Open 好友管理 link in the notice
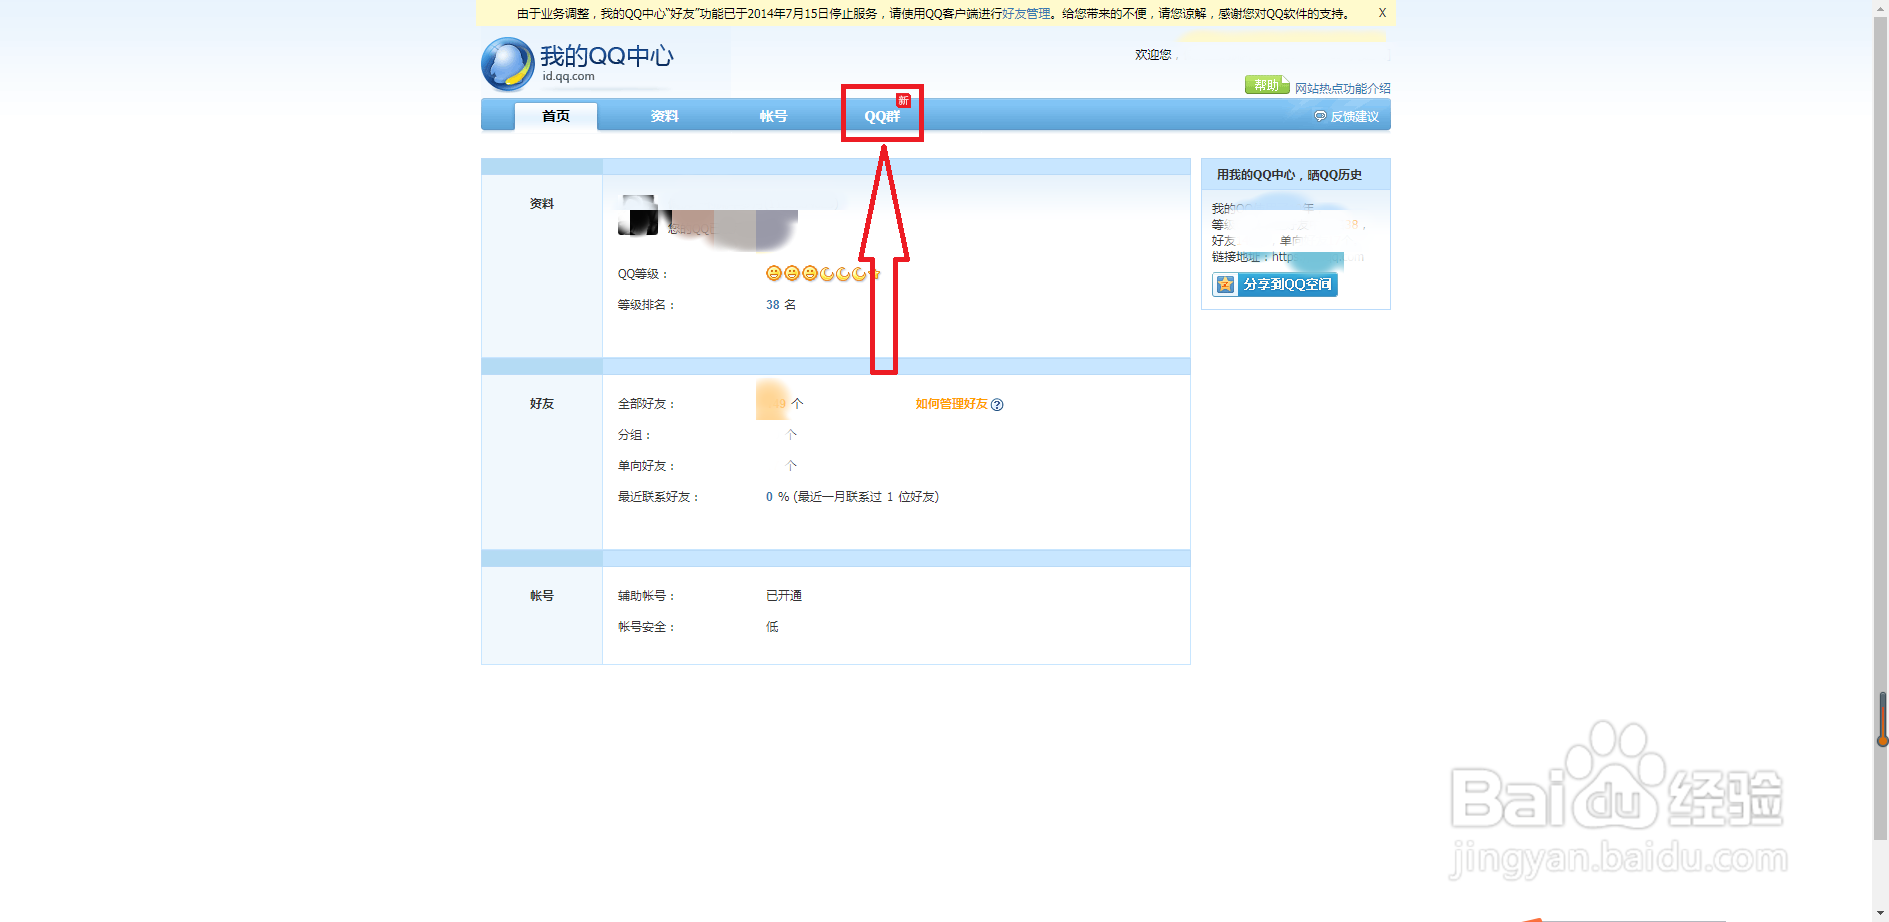1889x922 pixels. 1026,13
